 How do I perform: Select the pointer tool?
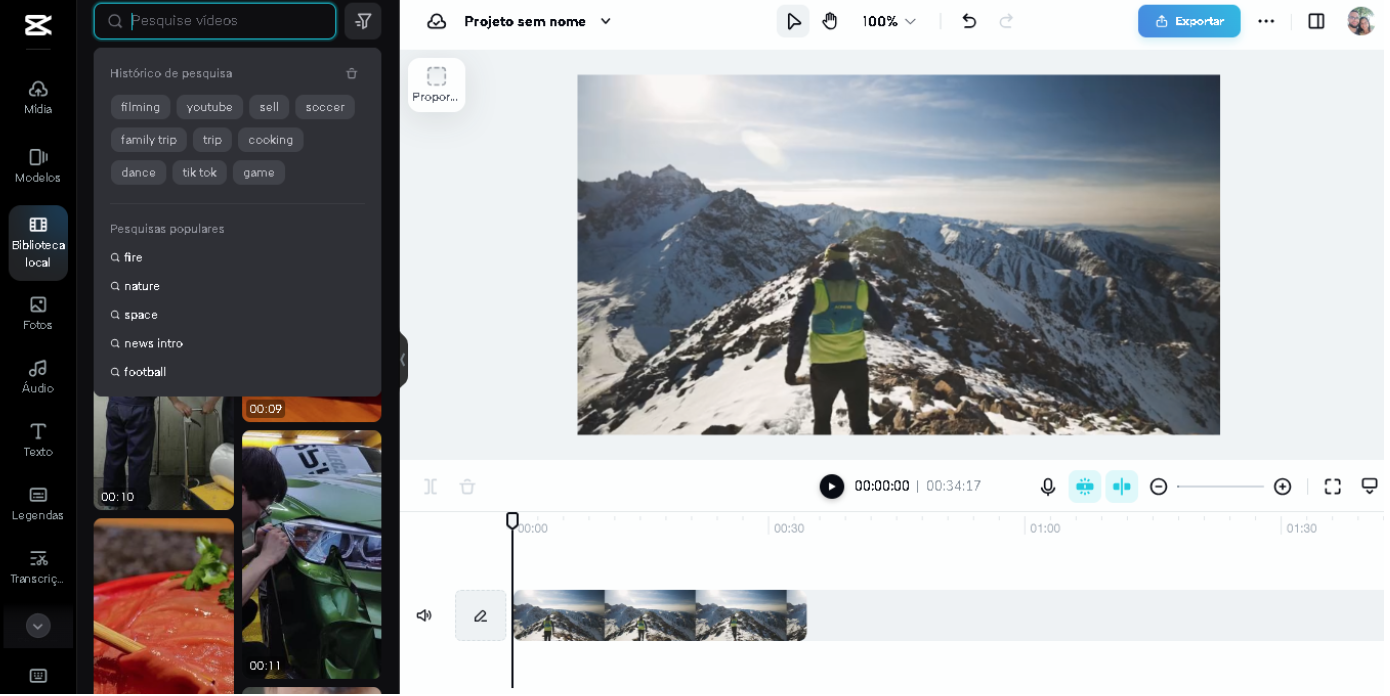point(795,21)
